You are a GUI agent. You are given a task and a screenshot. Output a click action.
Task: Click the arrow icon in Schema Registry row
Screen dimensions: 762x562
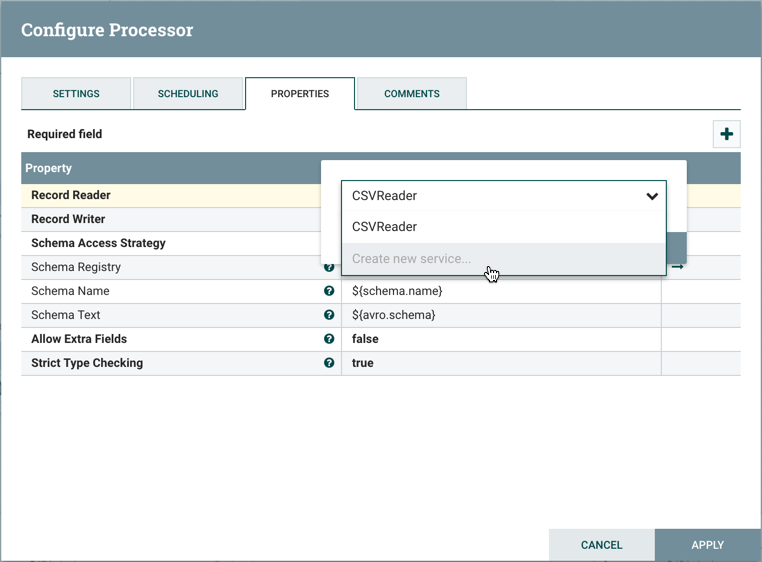pyautogui.click(x=677, y=267)
